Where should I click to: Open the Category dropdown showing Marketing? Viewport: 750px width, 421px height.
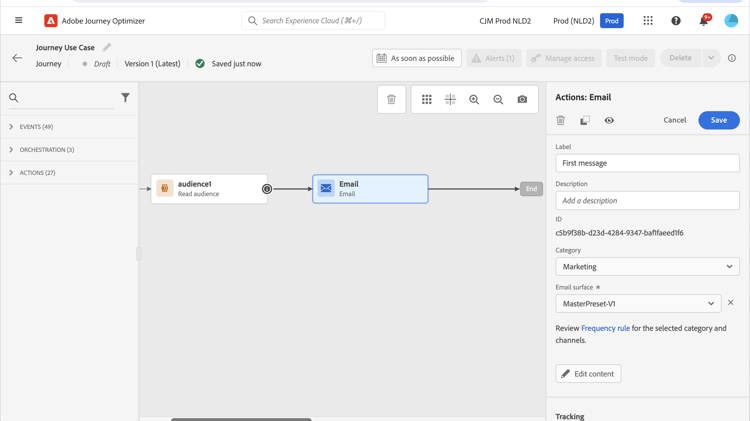(x=647, y=267)
